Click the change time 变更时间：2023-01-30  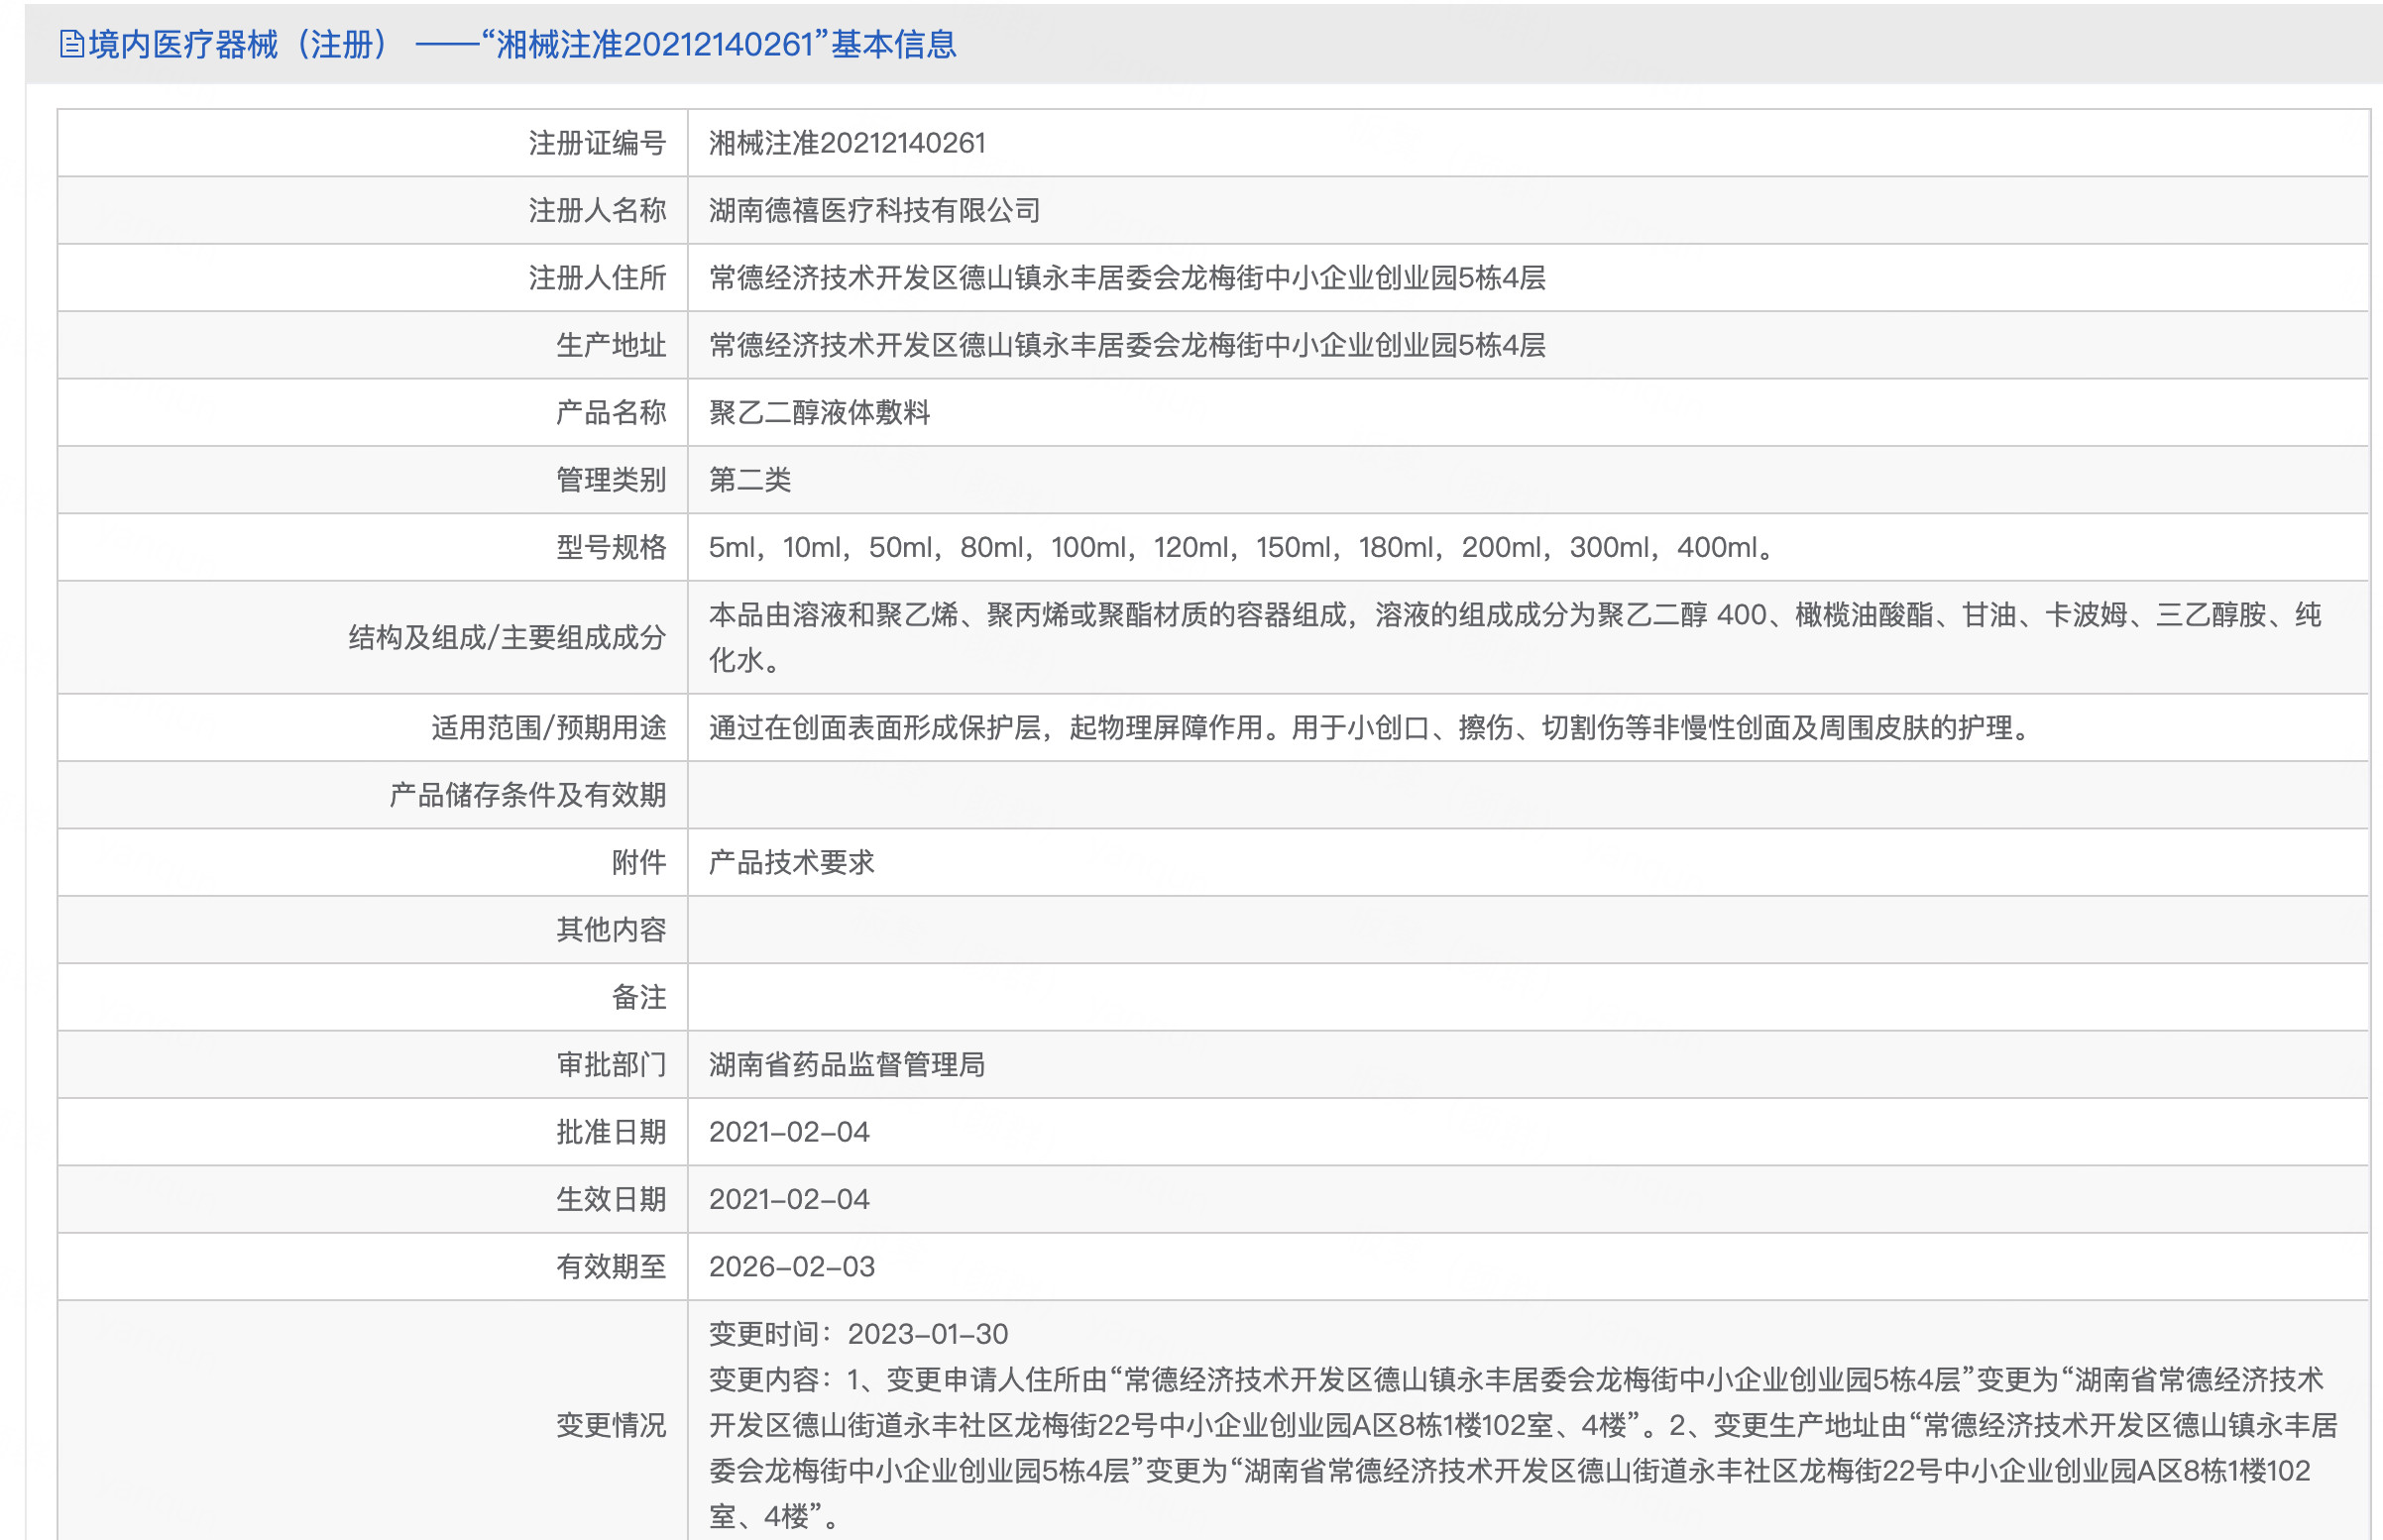(x=858, y=1334)
